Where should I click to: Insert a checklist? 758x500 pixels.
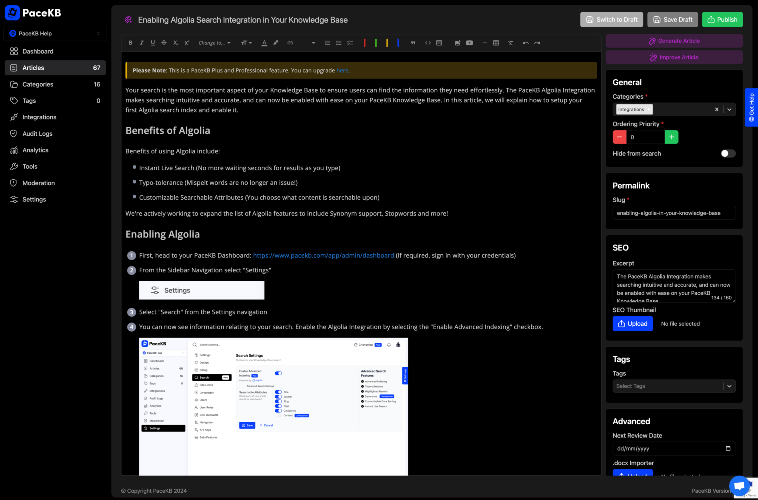coord(350,43)
